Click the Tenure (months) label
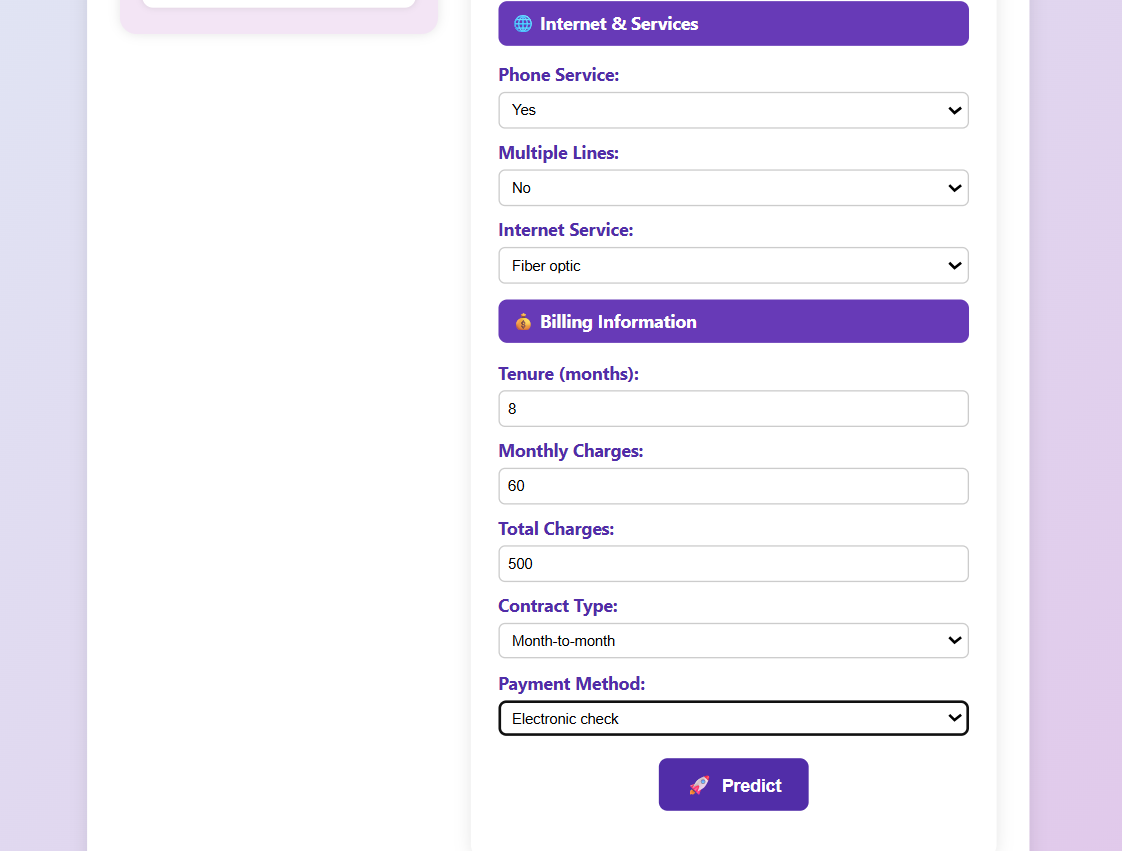 [x=568, y=374]
